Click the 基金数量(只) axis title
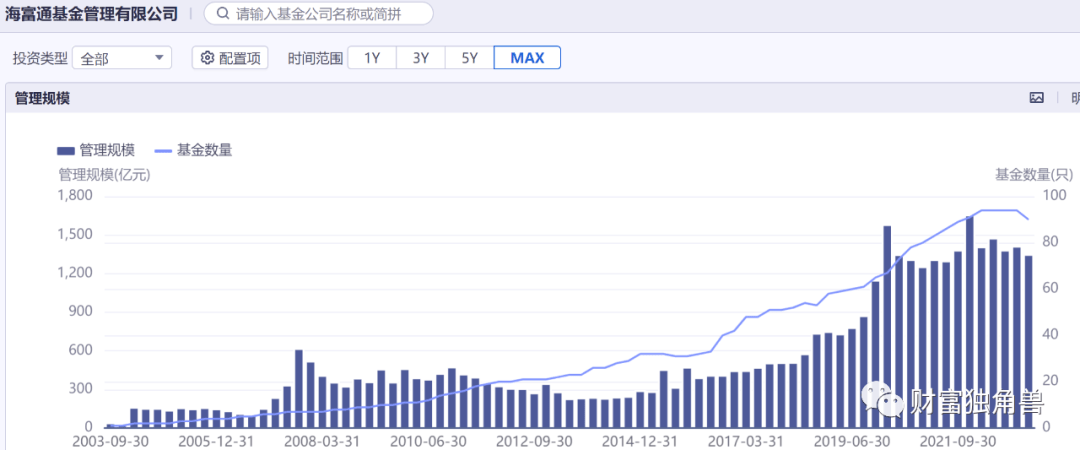The width and height of the screenshot is (1080, 450). 1034,174
